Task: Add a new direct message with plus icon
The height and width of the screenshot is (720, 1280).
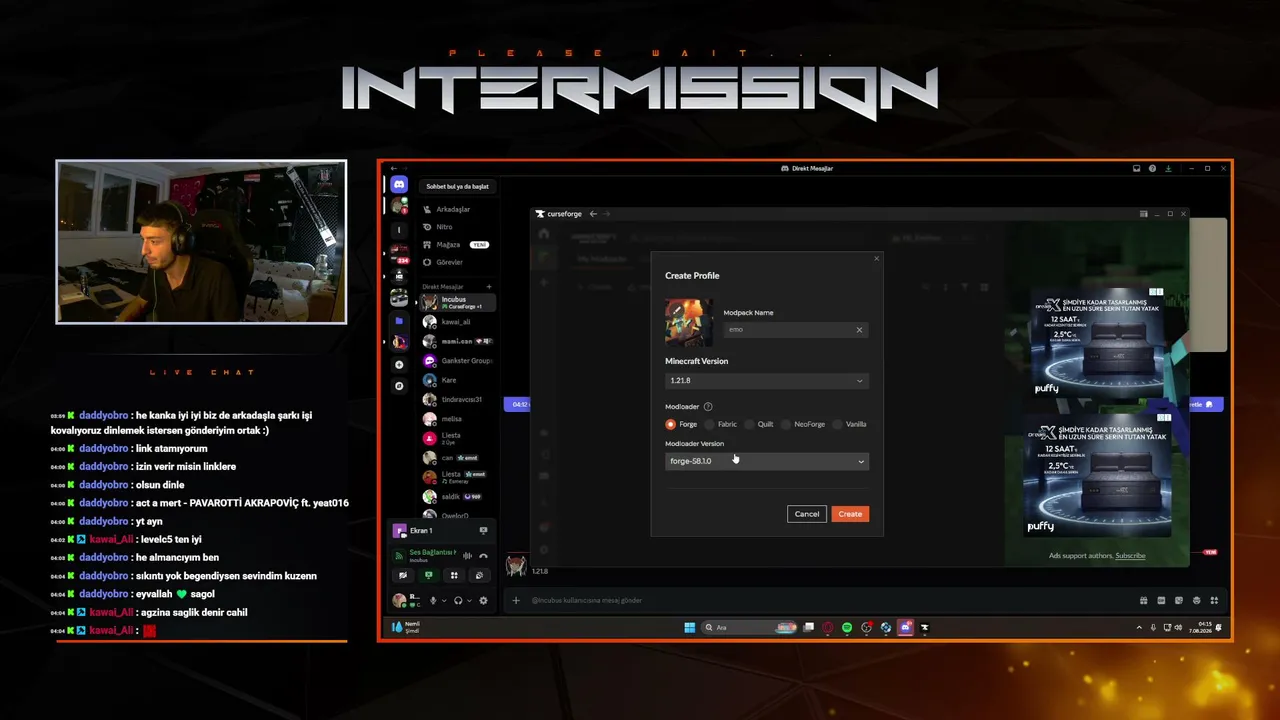Action: pyautogui.click(x=489, y=287)
